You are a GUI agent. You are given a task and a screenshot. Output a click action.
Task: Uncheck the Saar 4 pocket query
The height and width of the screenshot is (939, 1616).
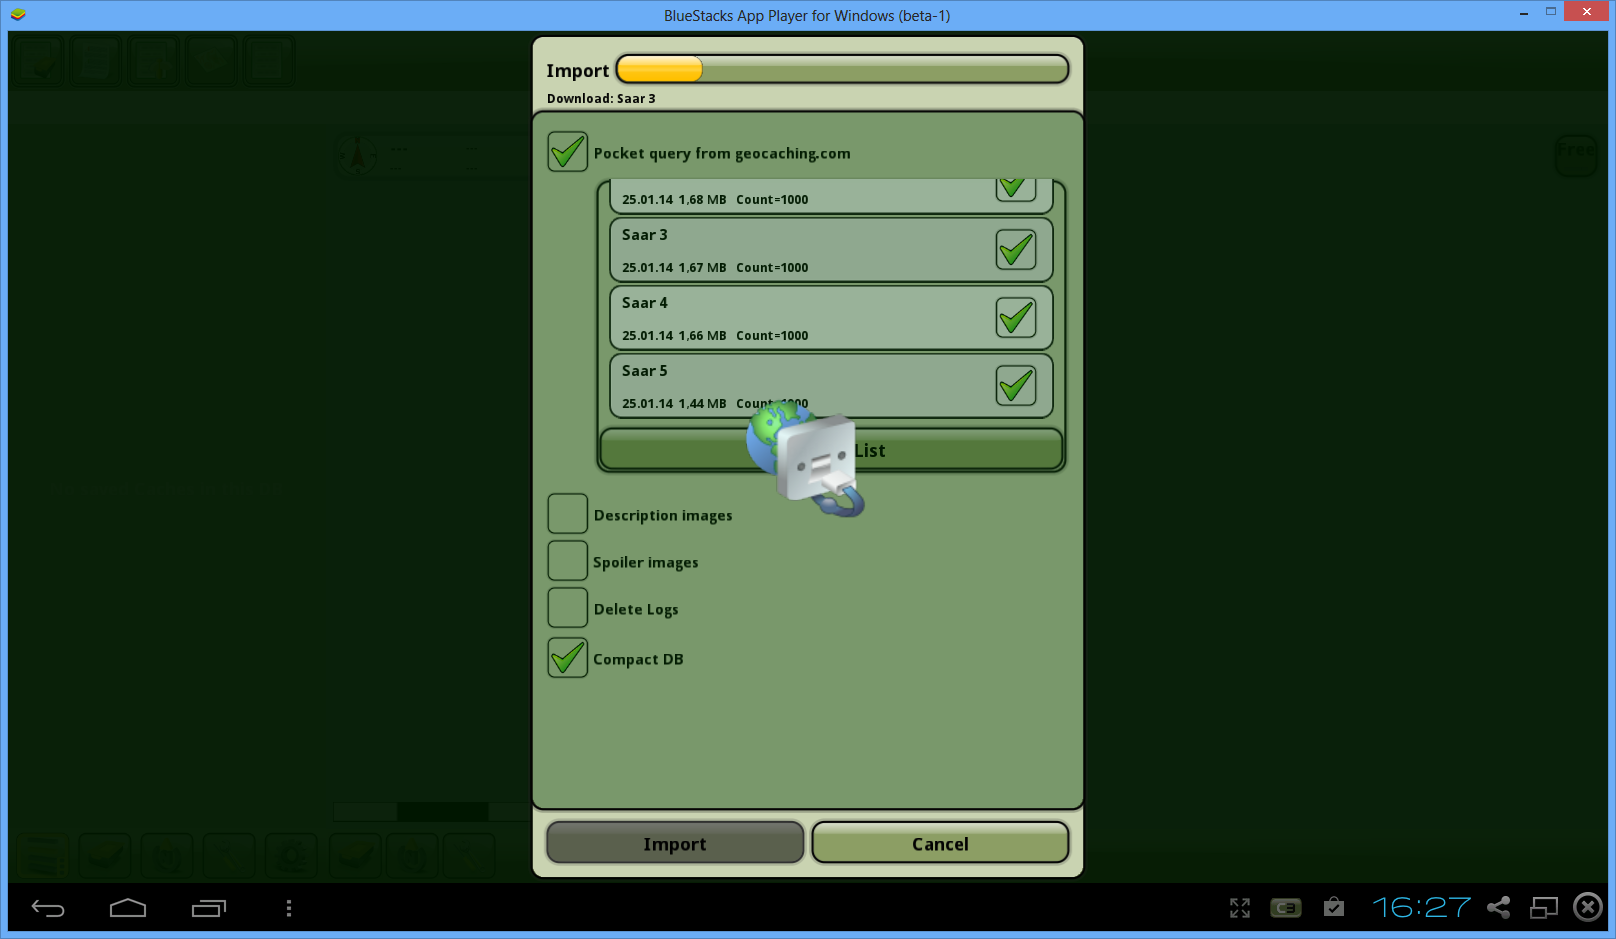(x=1016, y=318)
